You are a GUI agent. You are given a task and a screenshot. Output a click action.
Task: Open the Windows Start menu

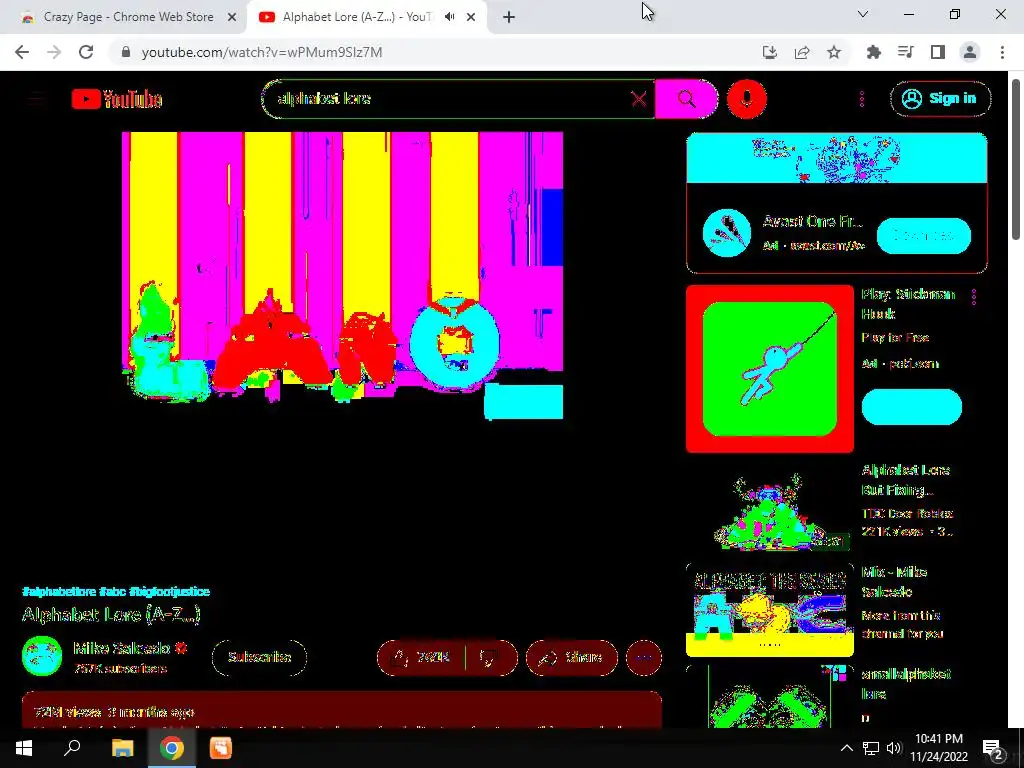point(24,748)
